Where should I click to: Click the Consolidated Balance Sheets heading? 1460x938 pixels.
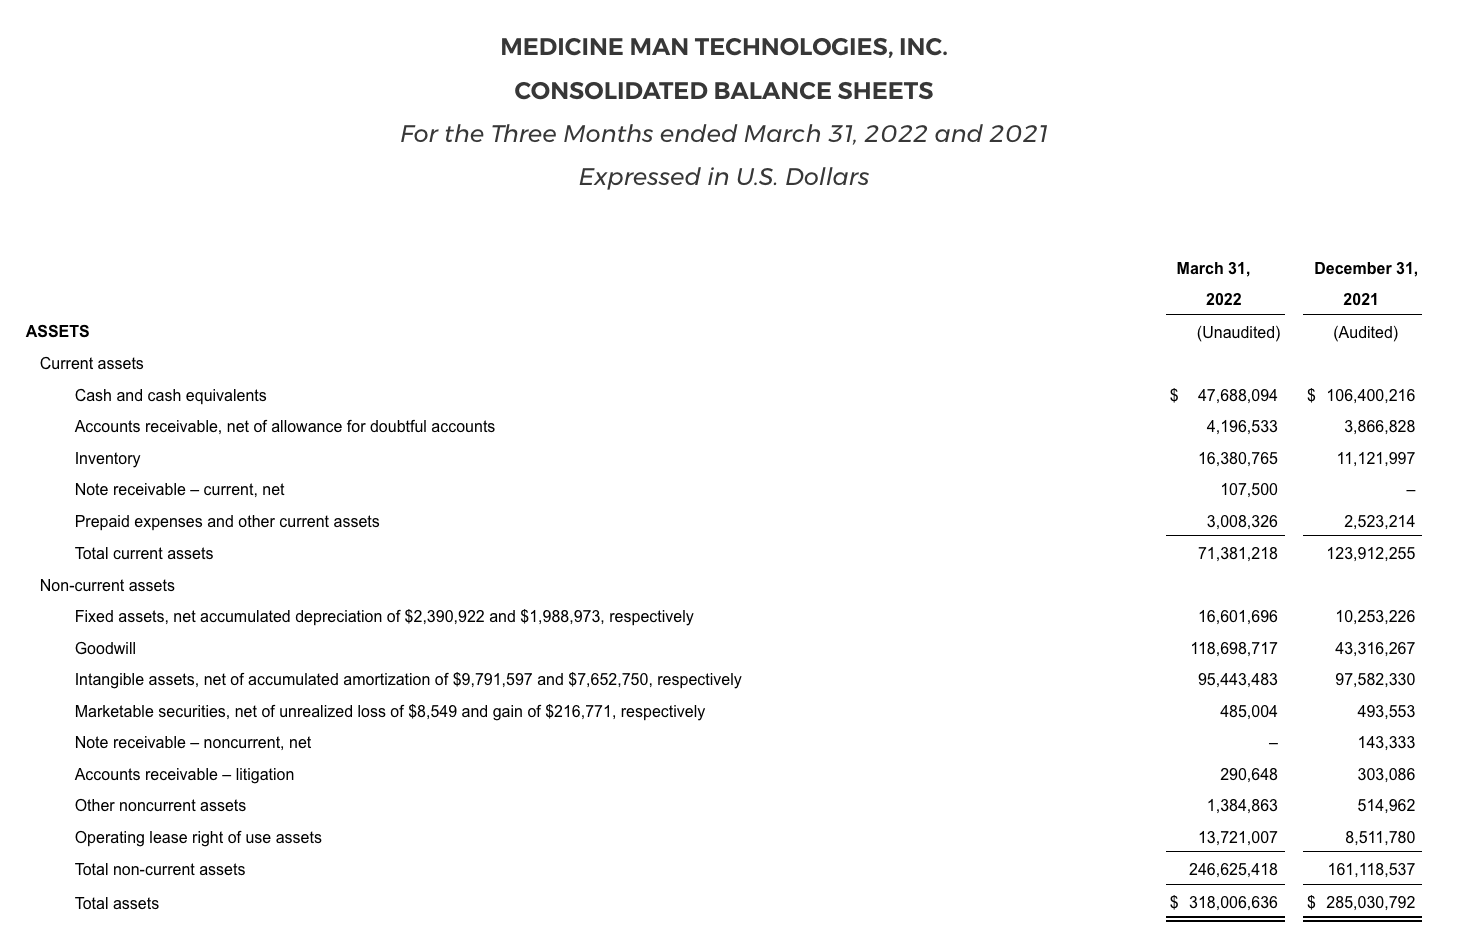[723, 91]
